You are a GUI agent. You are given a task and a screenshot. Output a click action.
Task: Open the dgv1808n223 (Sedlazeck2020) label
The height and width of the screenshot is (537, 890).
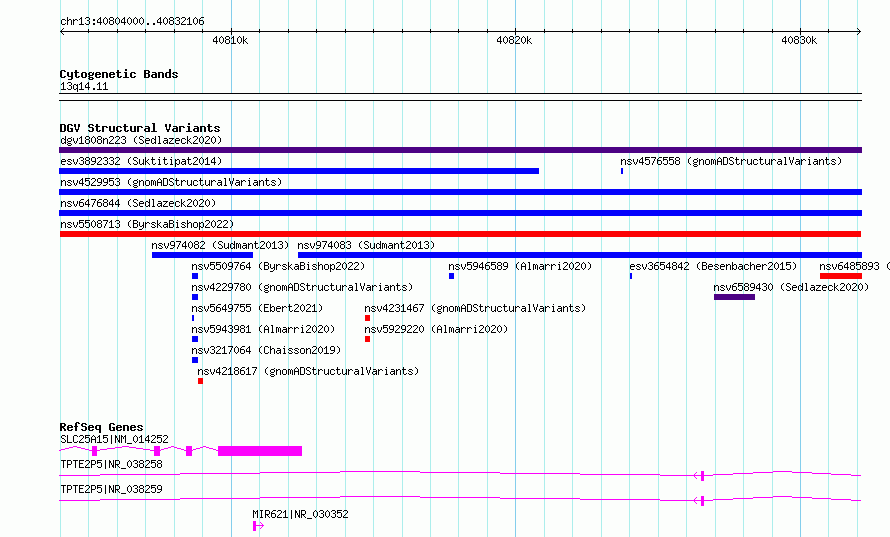(x=141, y=140)
